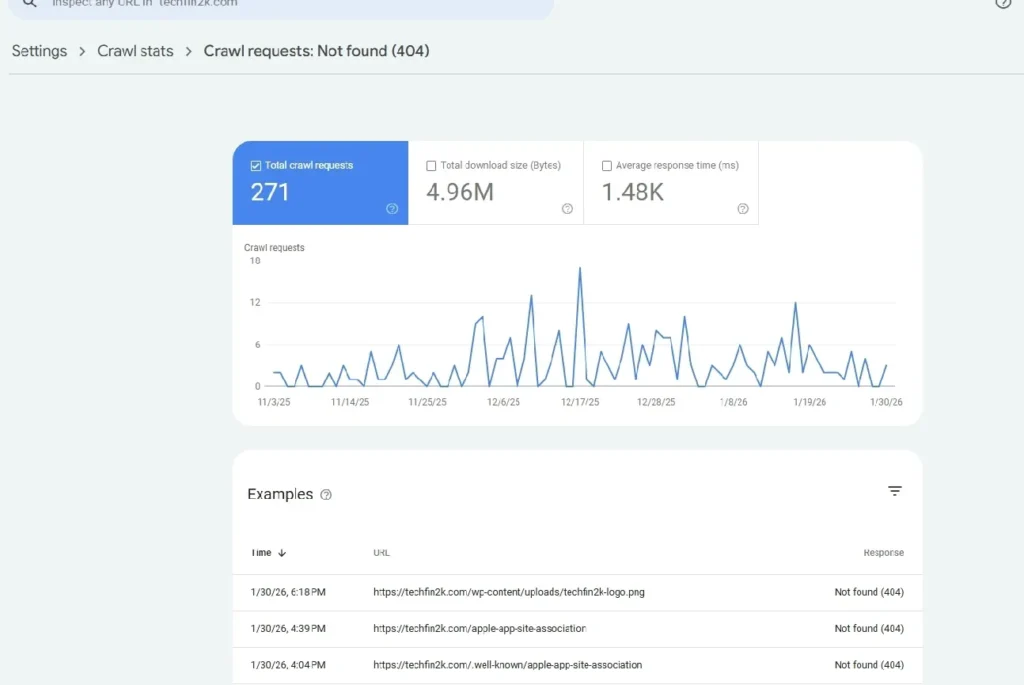Click the 12/6/25 date label on chart axis

[x=504, y=402]
